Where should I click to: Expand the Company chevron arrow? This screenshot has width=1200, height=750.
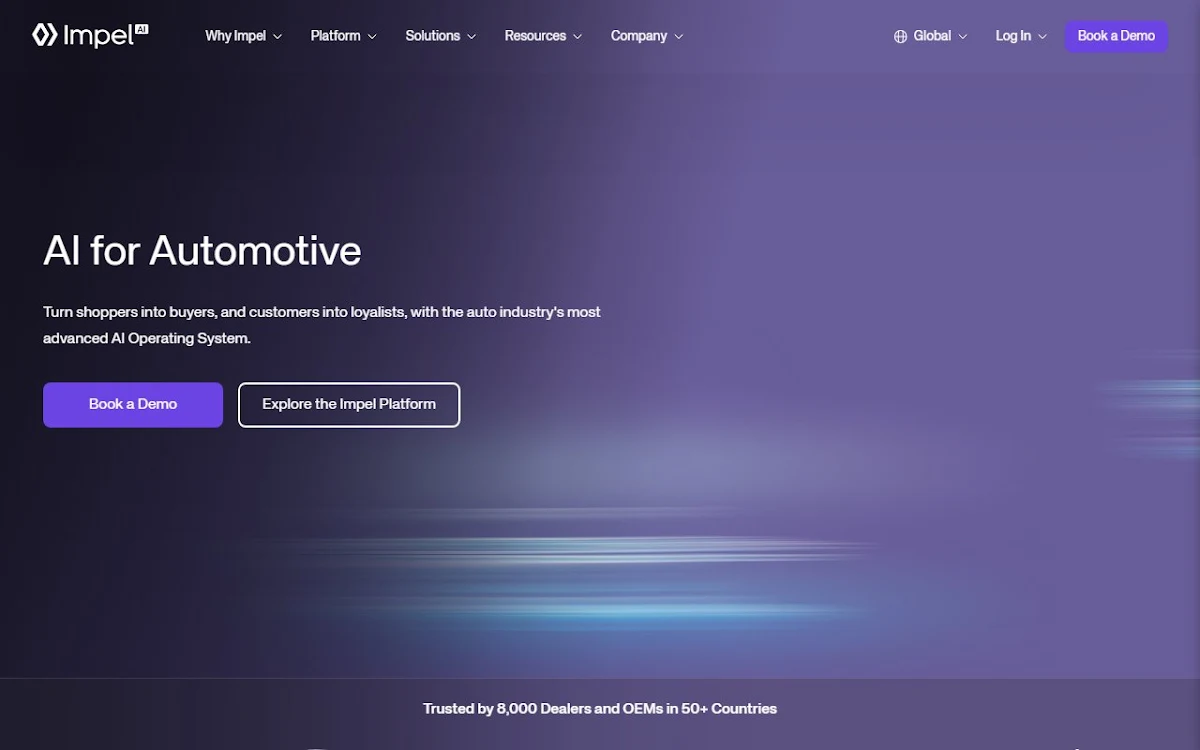point(678,37)
